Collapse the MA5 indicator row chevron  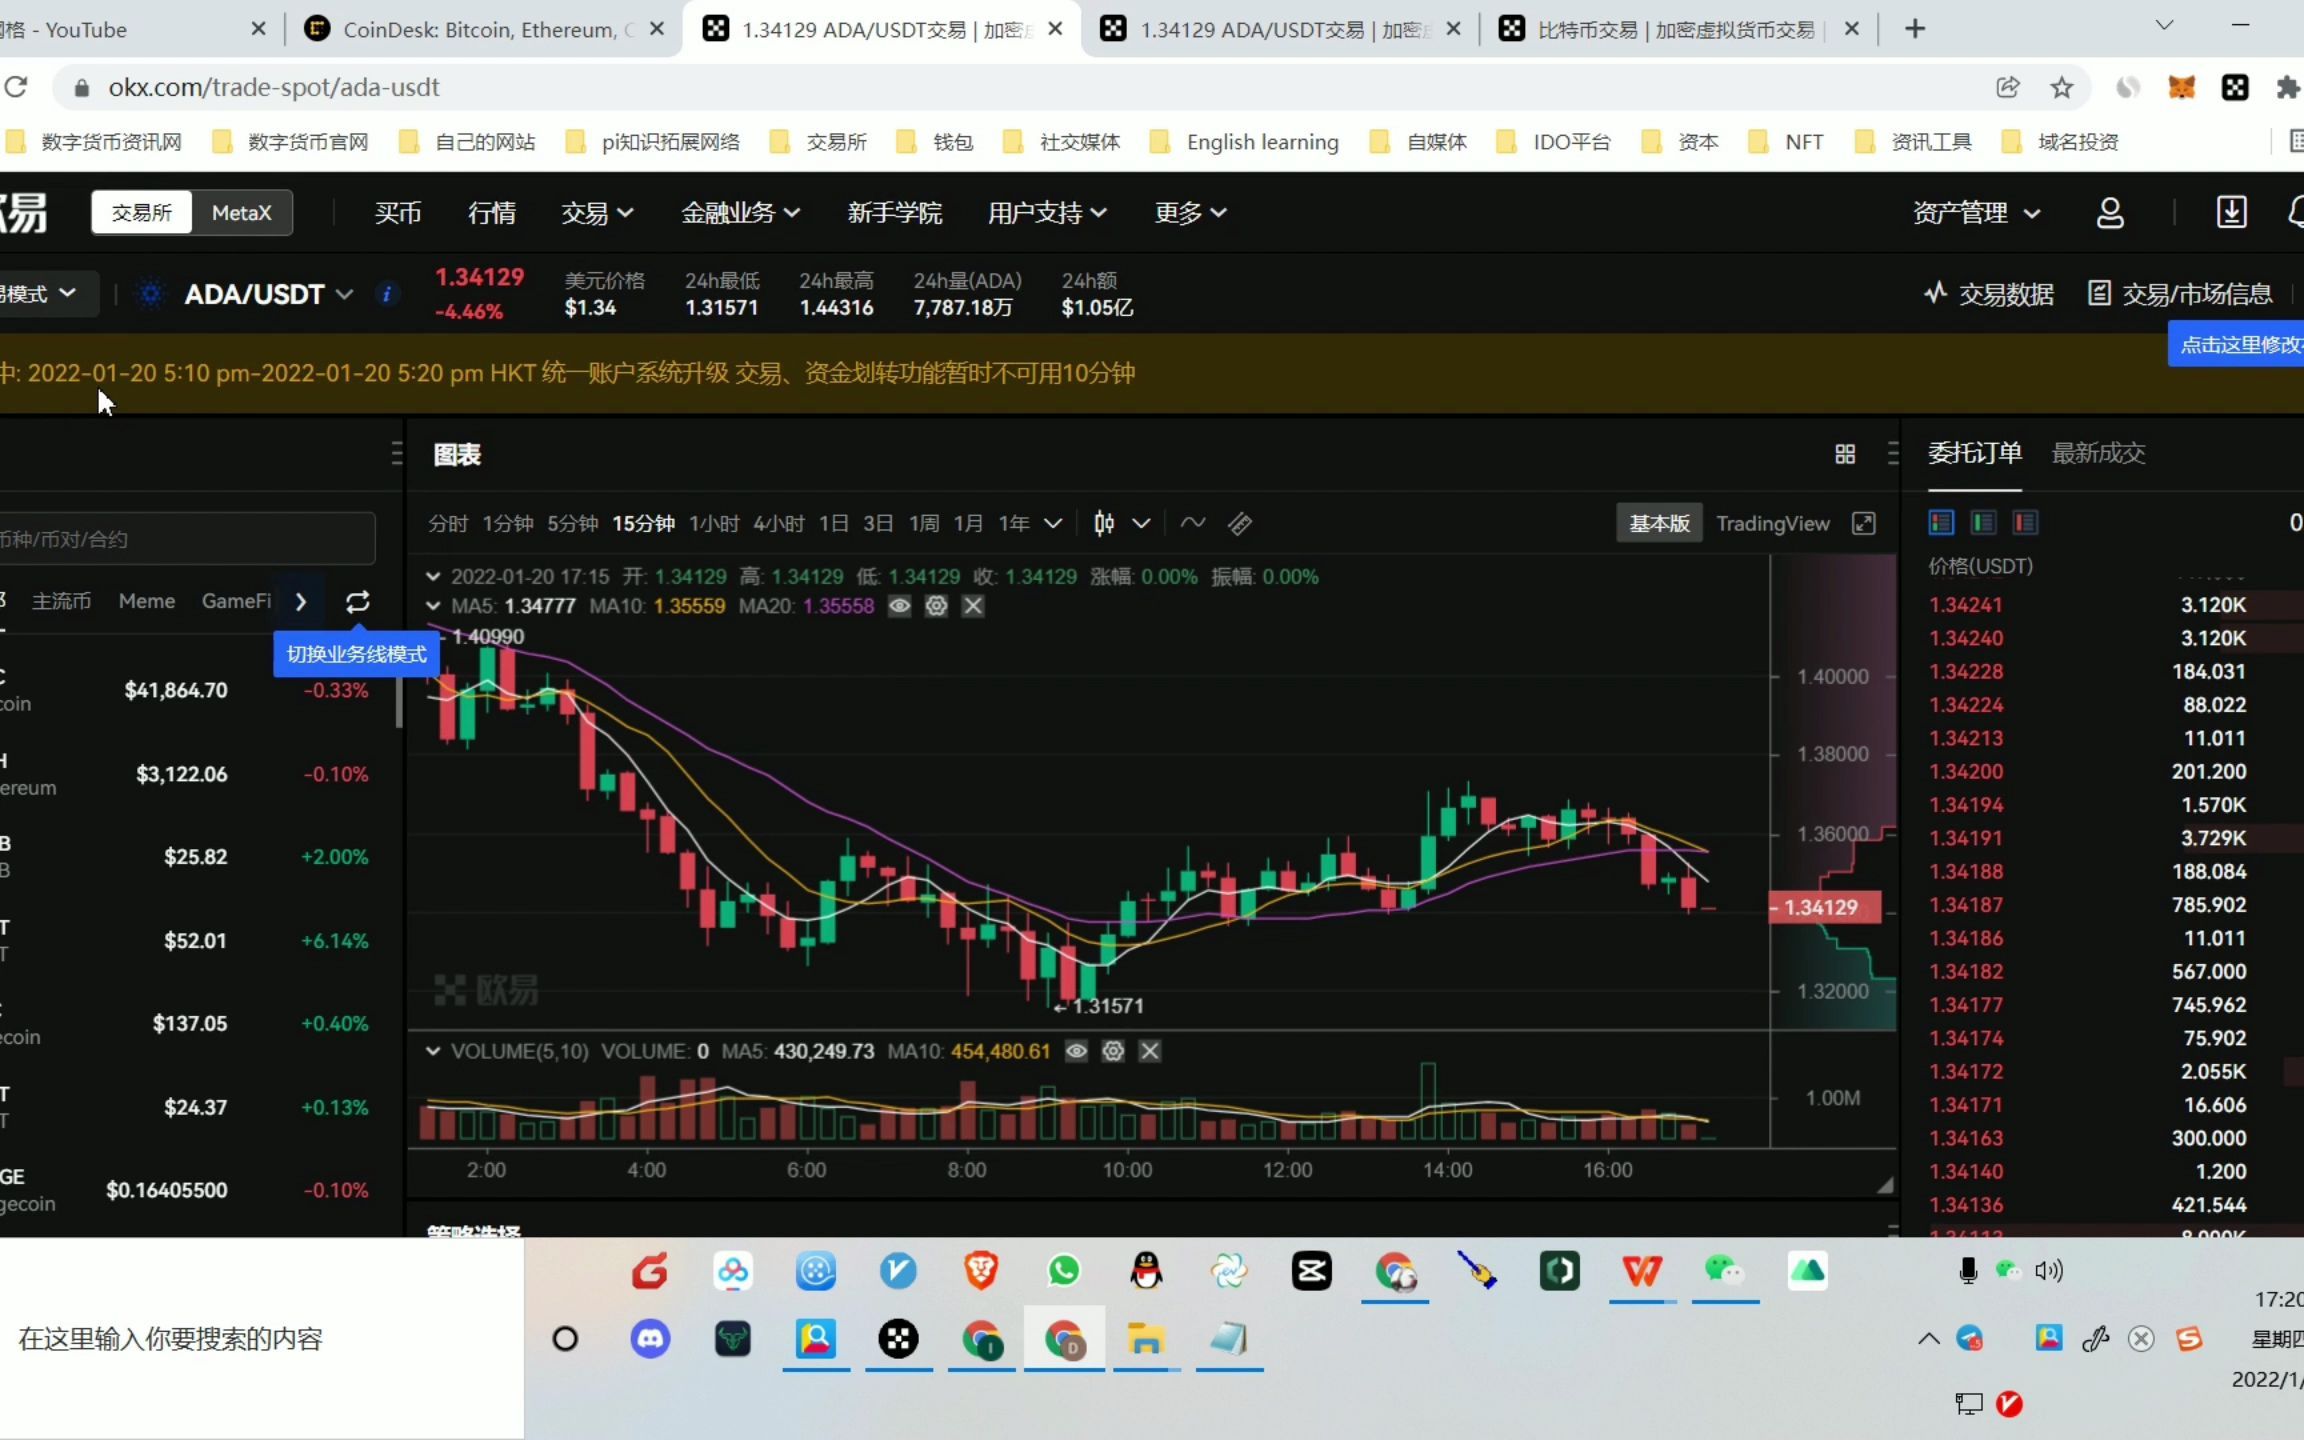pyautogui.click(x=433, y=606)
